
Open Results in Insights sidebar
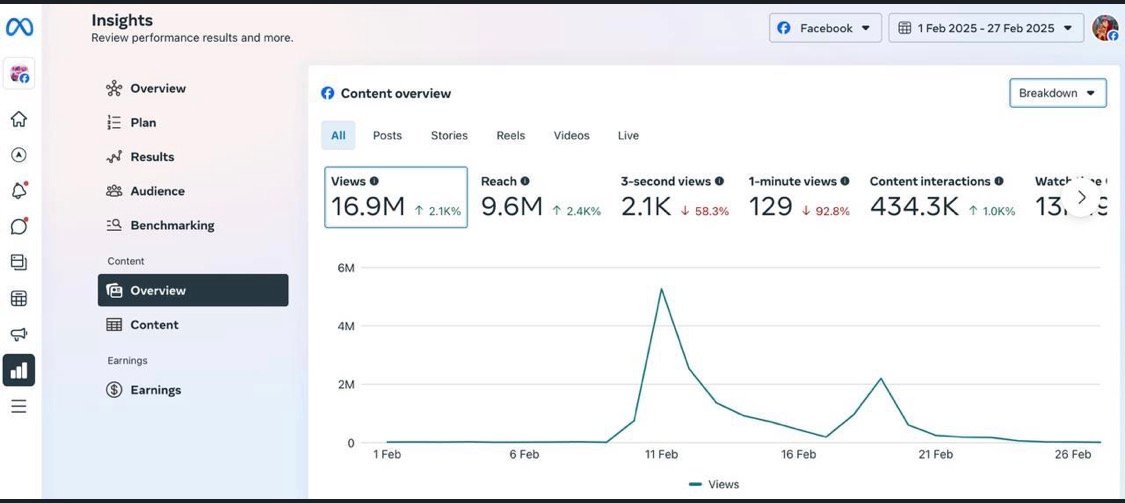pos(193,156)
